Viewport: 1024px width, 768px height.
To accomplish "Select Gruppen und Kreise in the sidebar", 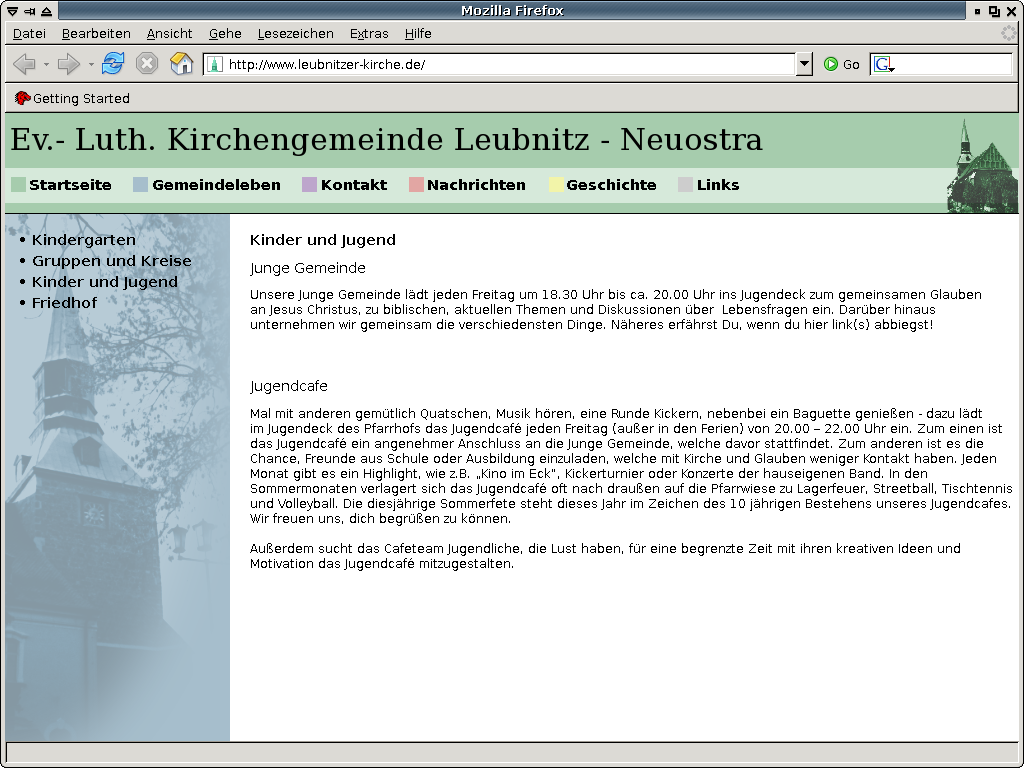I will click(112, 261).
